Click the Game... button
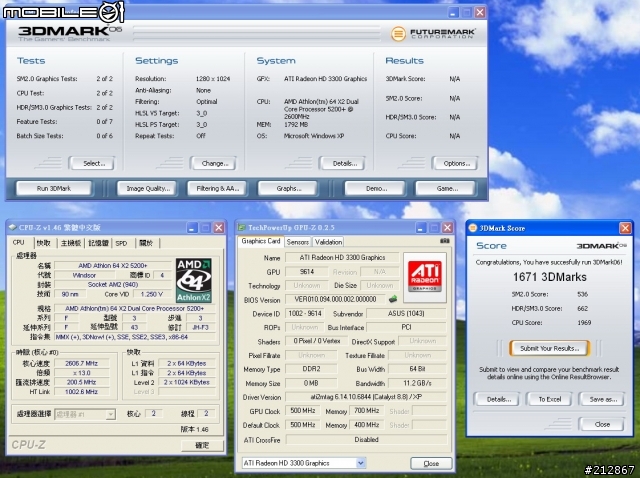Image resolution: width=640 pixels, height=478 pixels. (447, 189)
